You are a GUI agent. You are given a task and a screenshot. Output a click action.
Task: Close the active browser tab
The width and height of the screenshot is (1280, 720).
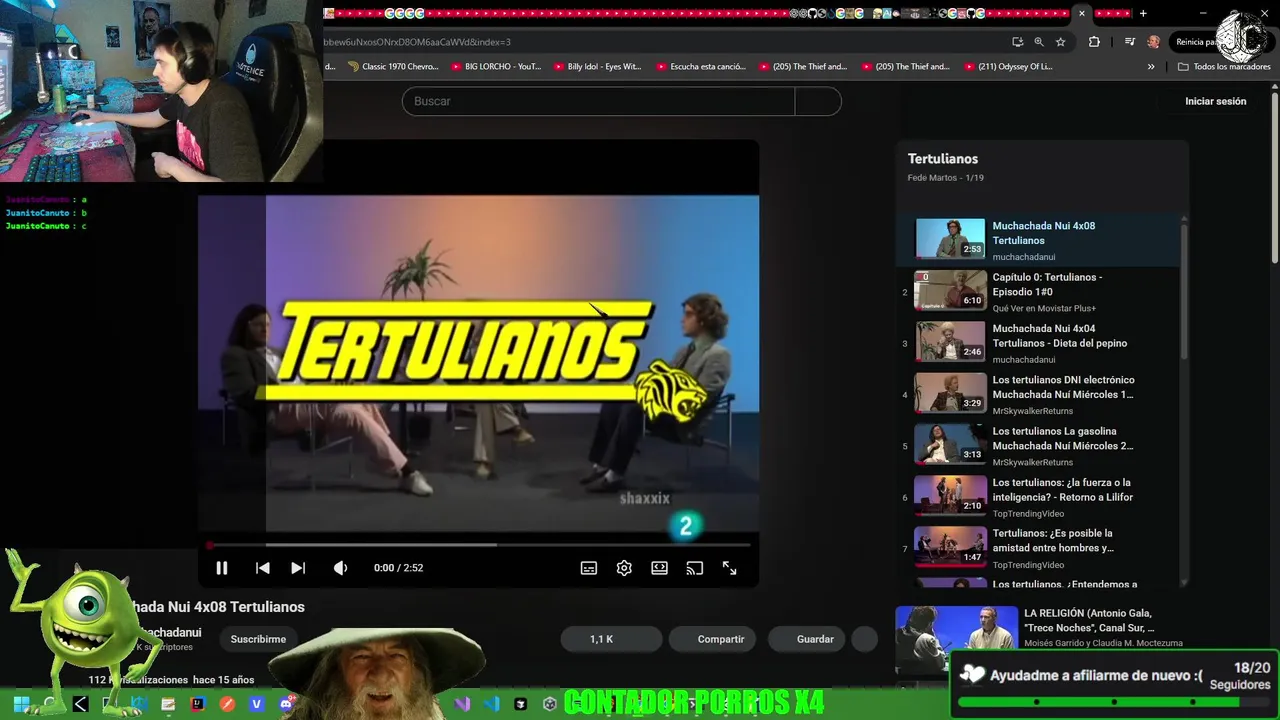click(1081, 14)
